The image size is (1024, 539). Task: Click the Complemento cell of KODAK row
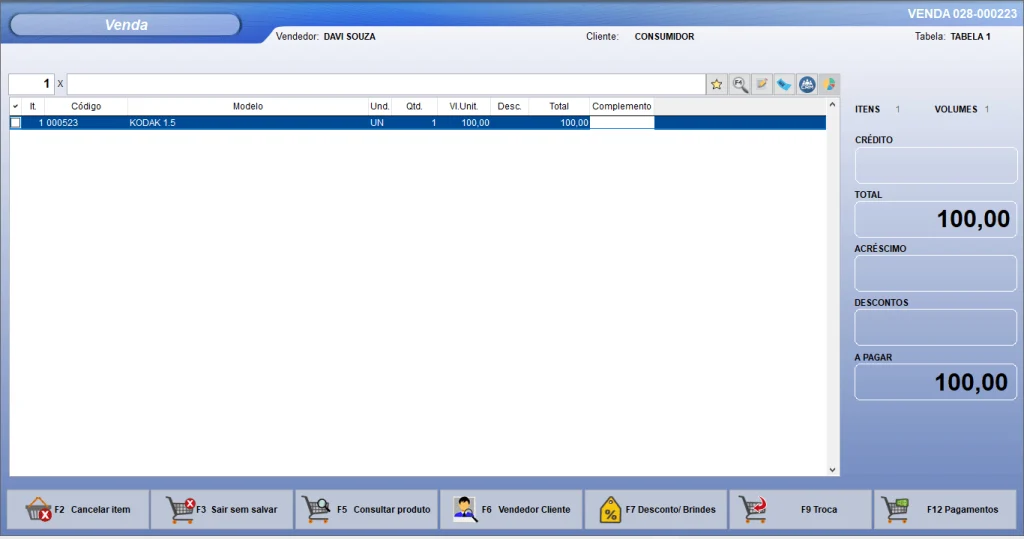pyautogui.click(x=621, y=123)
